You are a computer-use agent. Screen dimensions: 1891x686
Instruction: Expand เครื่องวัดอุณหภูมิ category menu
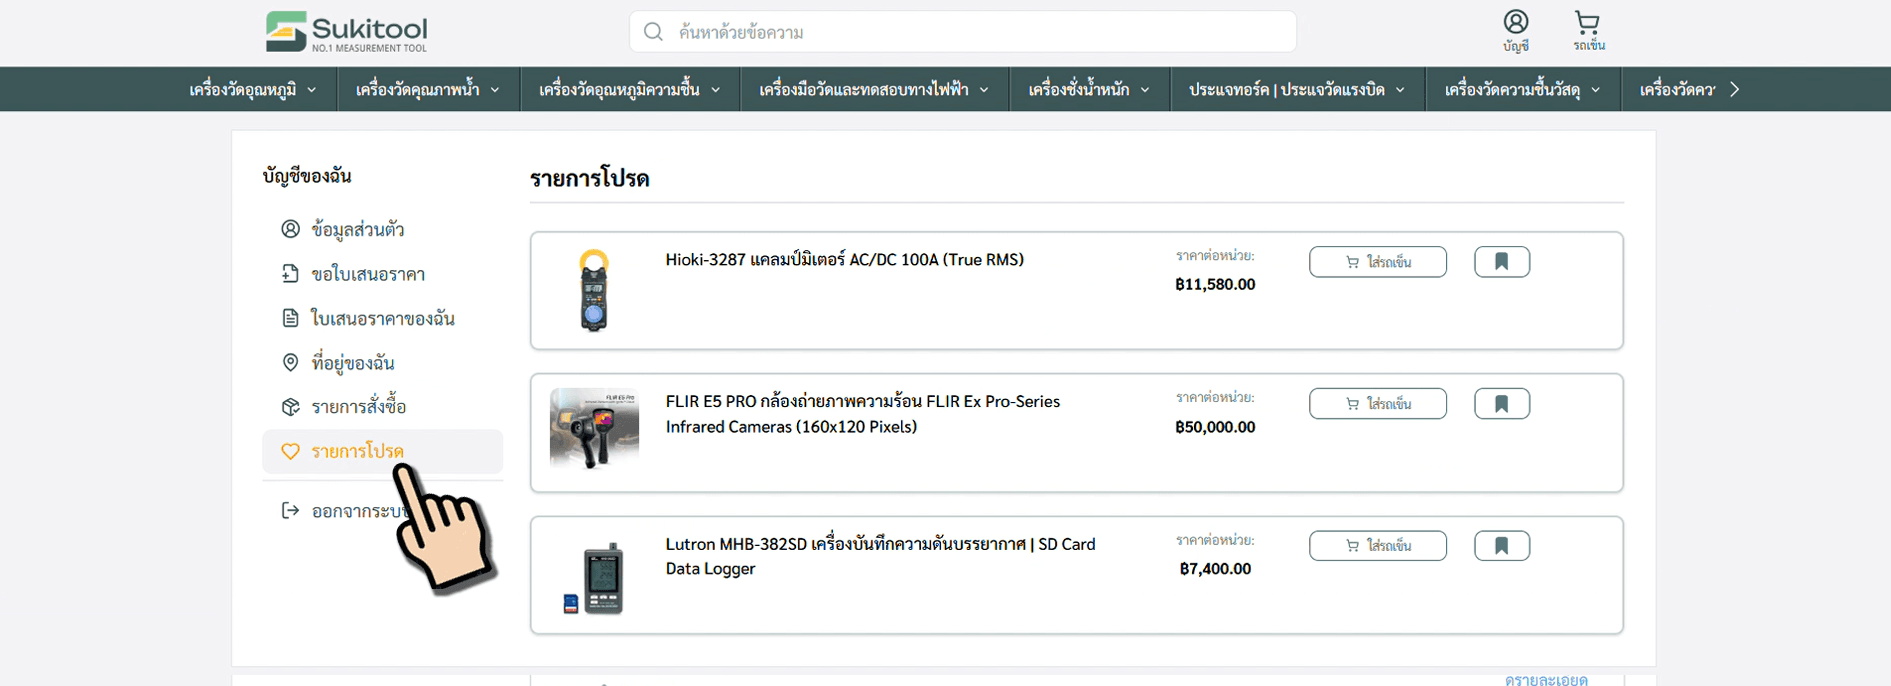click(253, 90)
